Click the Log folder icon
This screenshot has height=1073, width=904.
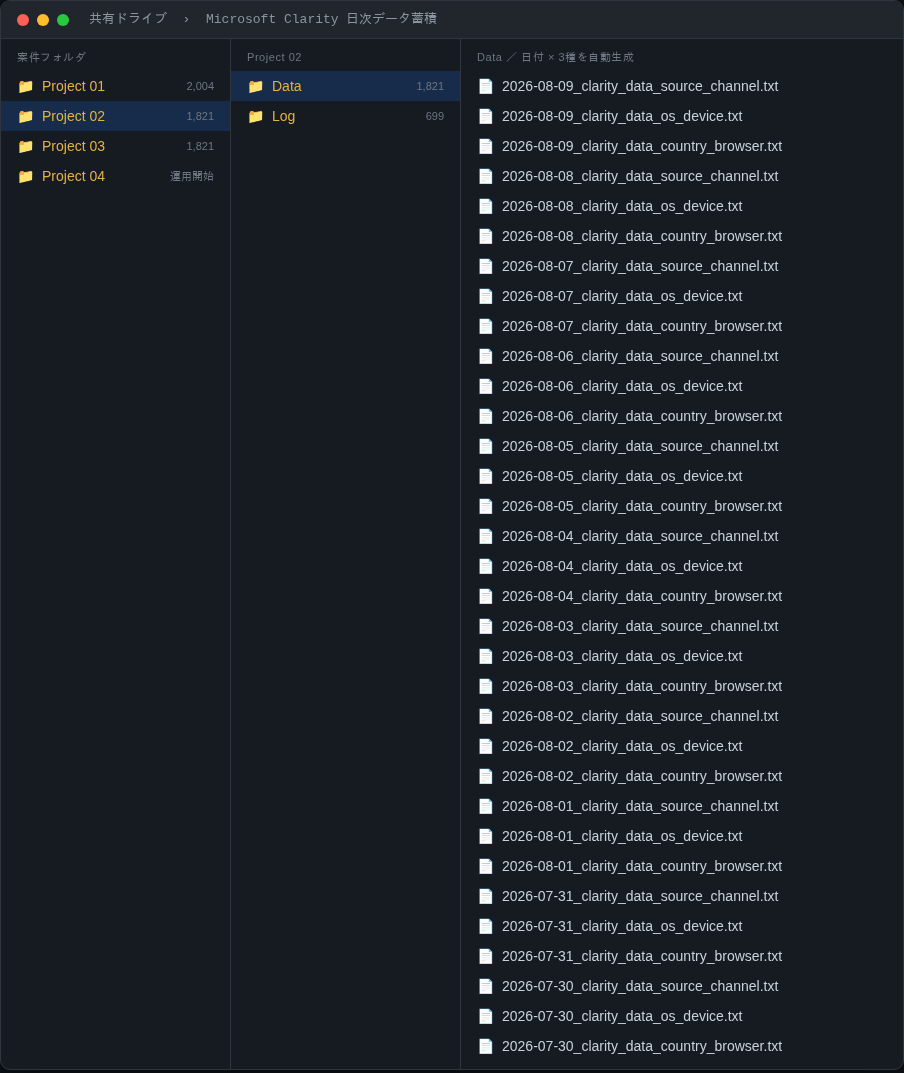(255, 116)
